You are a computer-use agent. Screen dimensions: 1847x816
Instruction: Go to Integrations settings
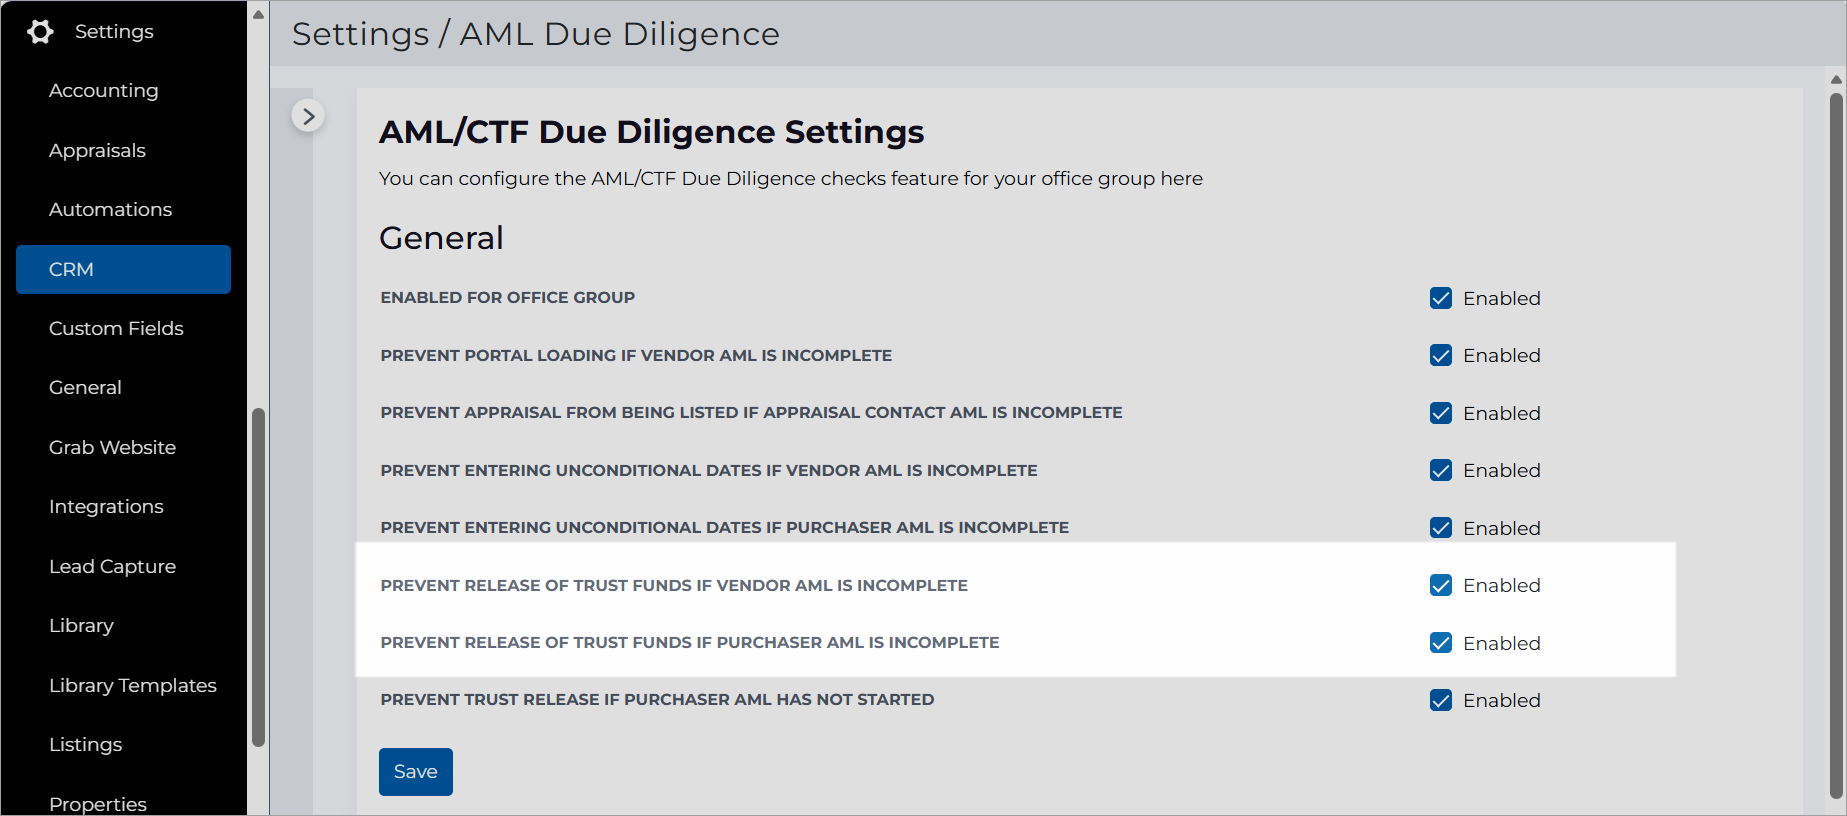click(x=106, y=506)
